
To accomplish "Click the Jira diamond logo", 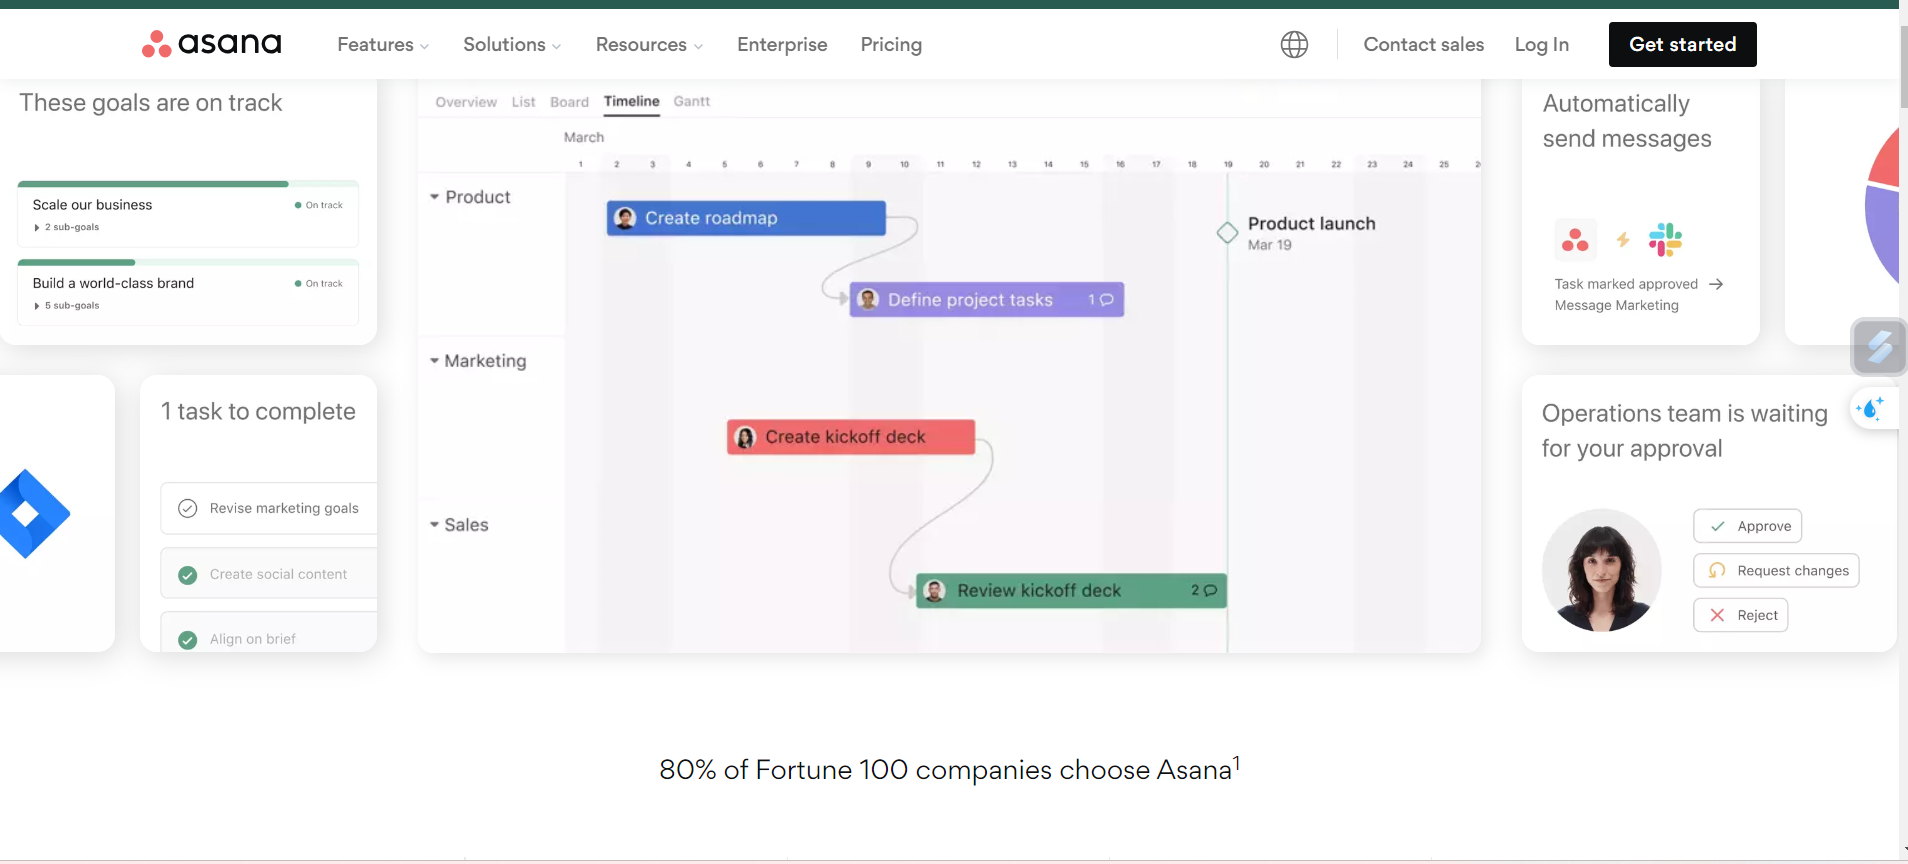I will [x=30, y=514].
